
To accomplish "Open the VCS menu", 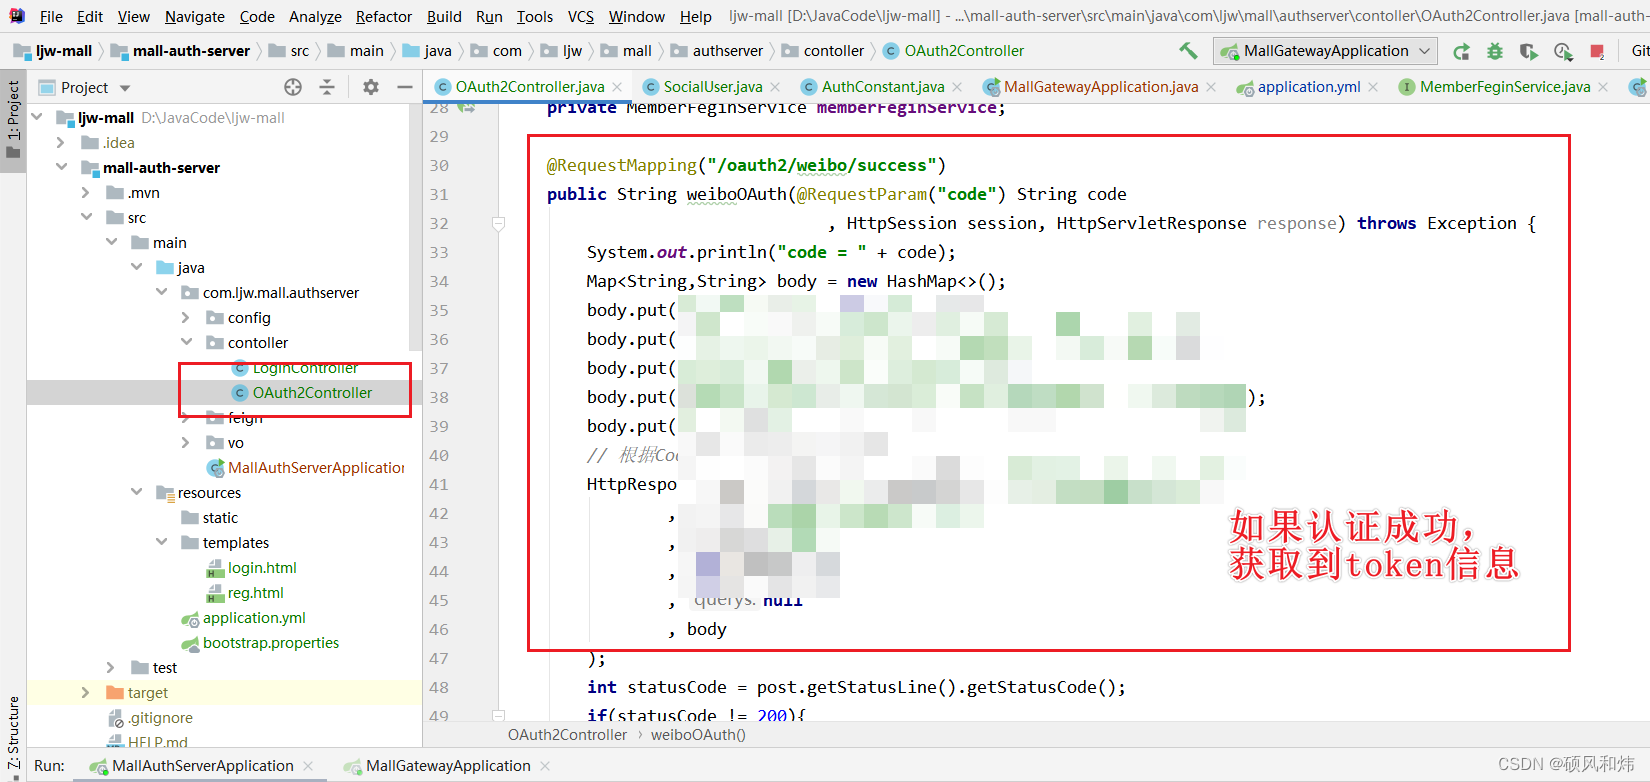I will (580, 16).
